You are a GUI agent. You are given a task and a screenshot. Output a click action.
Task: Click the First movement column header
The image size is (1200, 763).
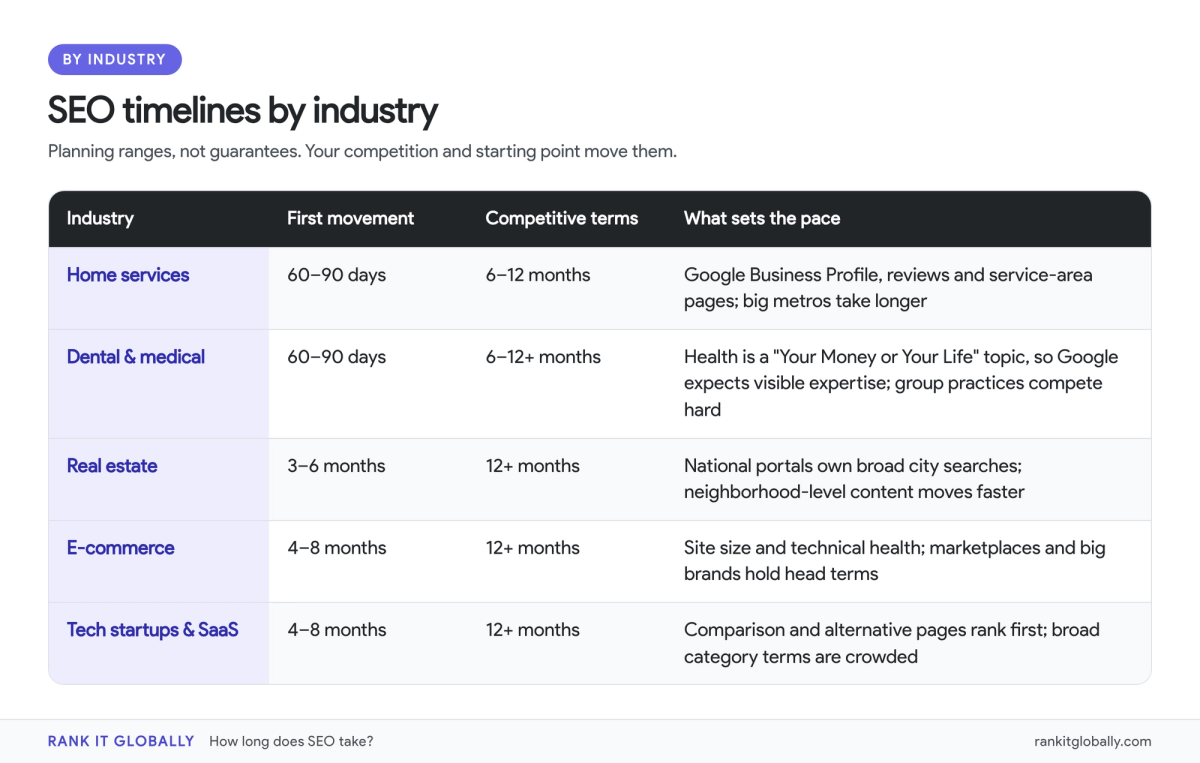click(350, 218)
